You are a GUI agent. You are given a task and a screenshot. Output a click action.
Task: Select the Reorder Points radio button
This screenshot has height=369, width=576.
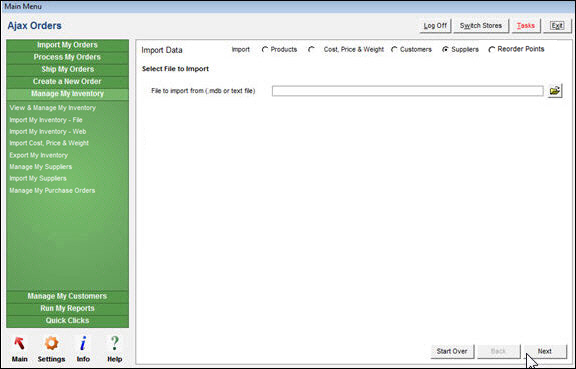point(492,50)
